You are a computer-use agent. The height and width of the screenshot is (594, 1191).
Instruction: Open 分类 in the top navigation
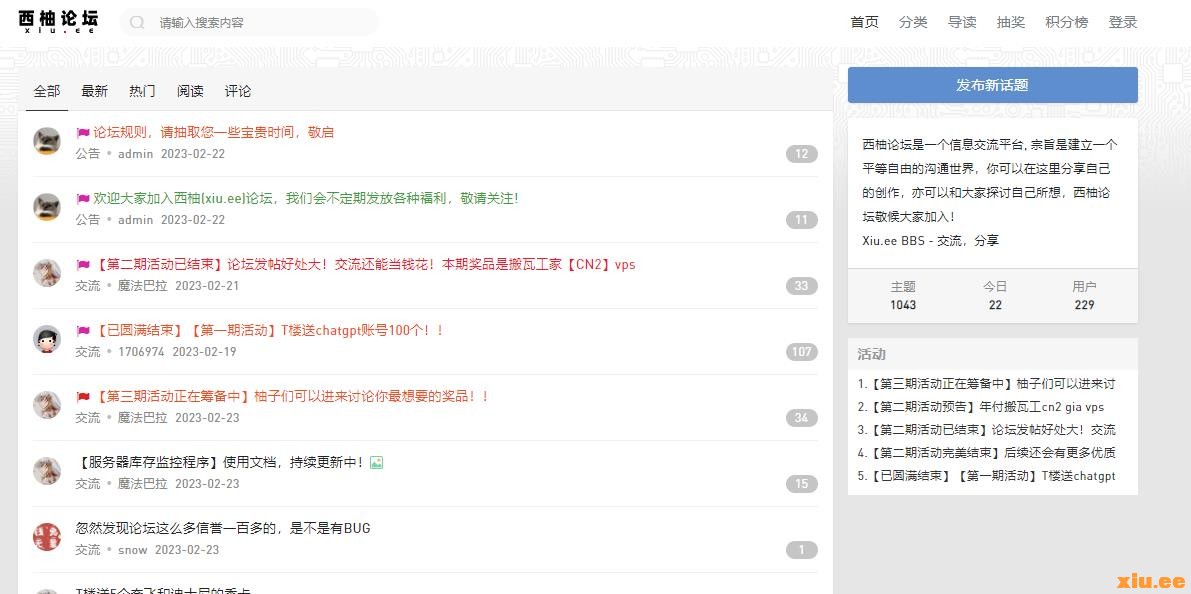tap(913, 22)
